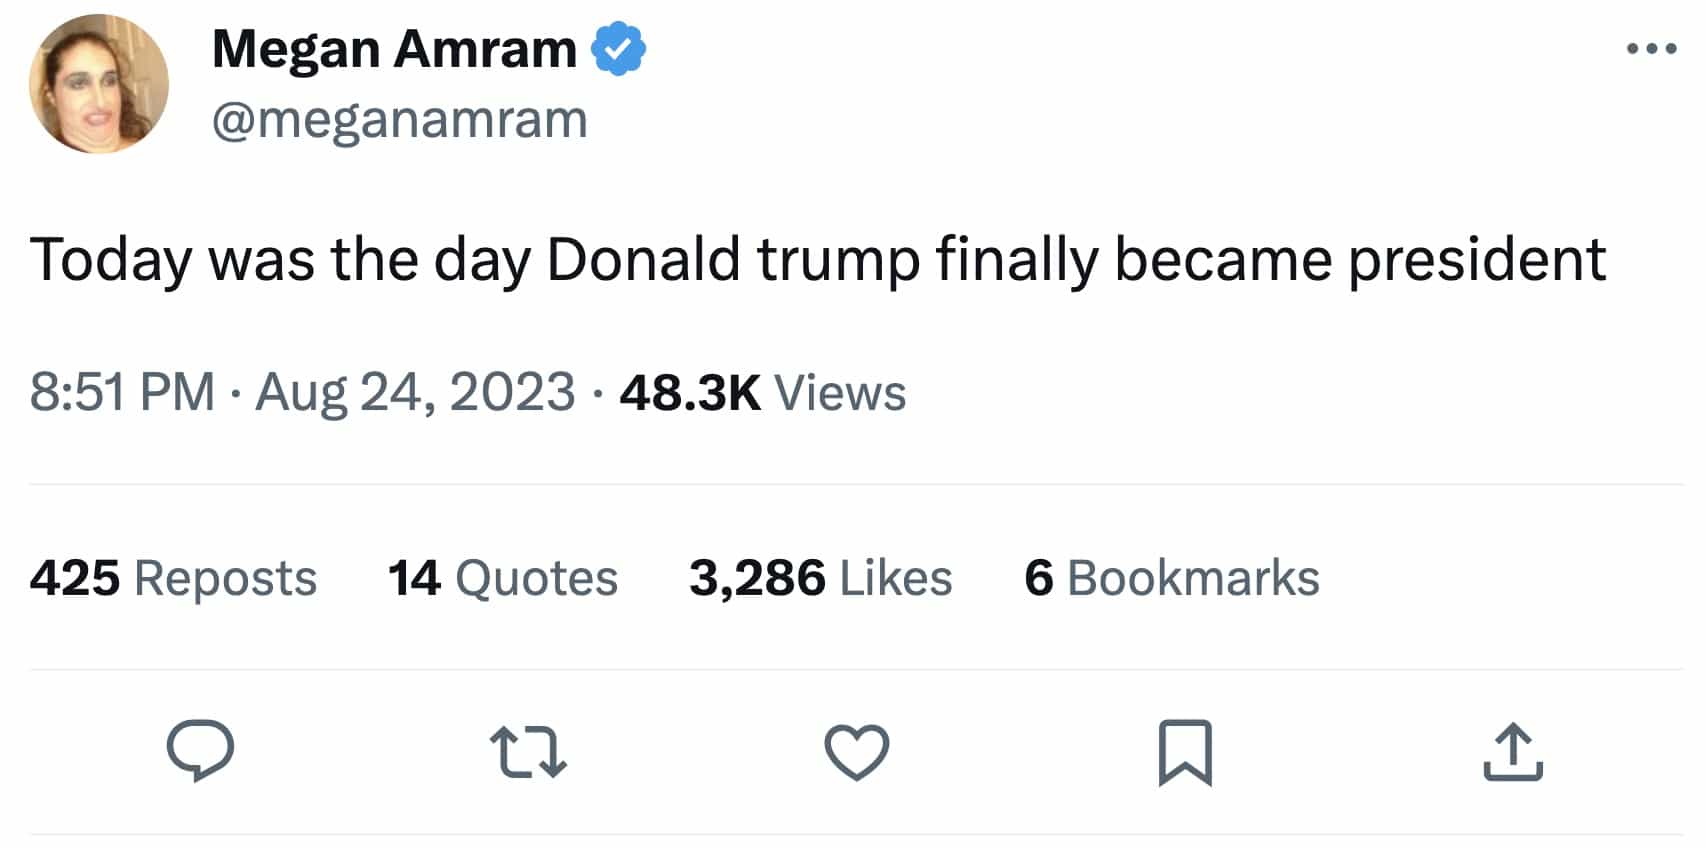Click "Donald trump" in the tweet text
Image resolution: width=1706 pixels, height=848 pixels.
733,261
